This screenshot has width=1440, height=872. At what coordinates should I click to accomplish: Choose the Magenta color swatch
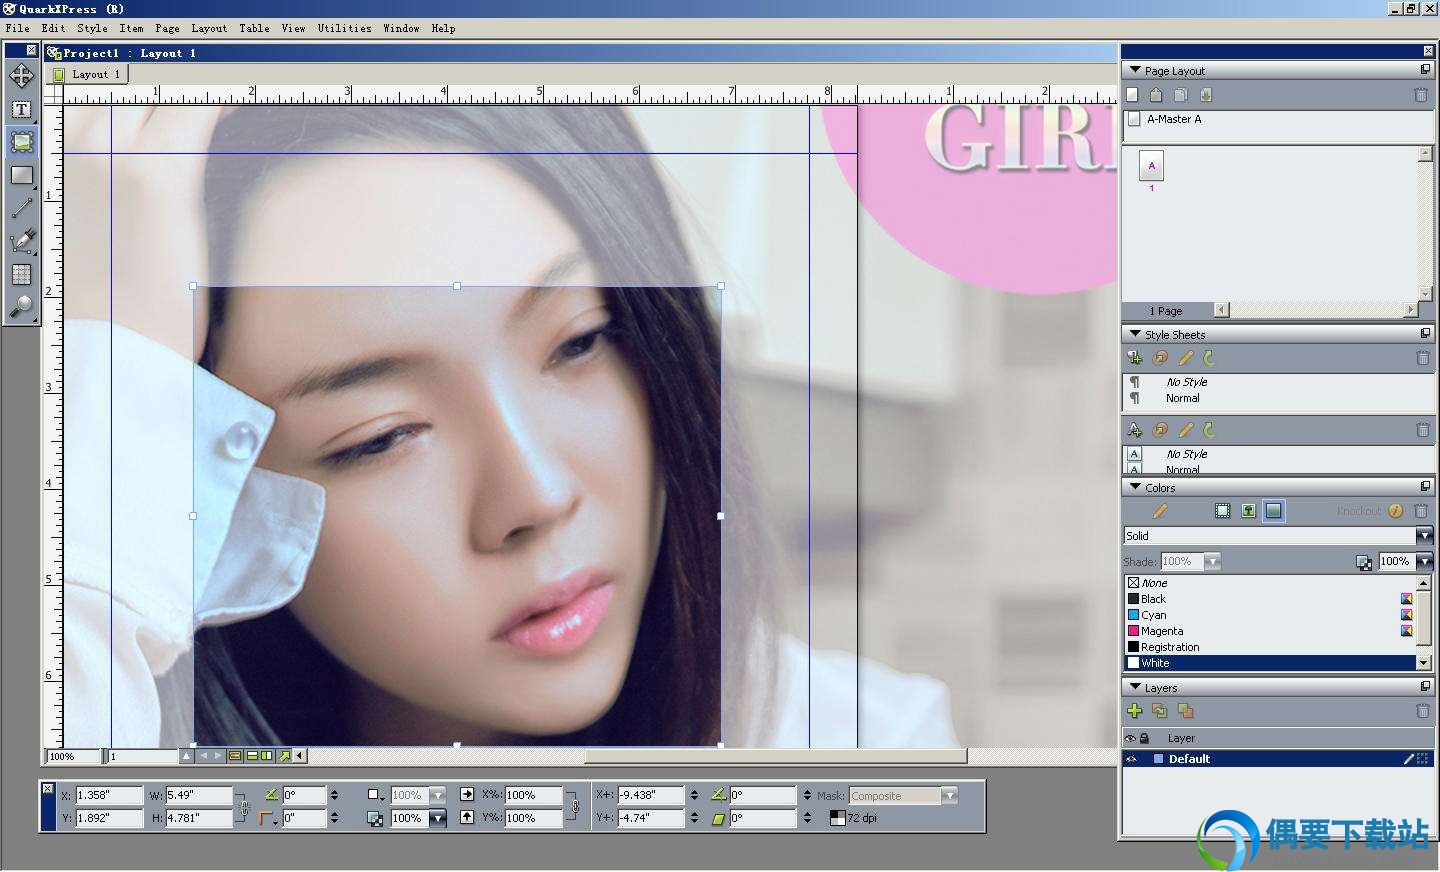(1161, 631)
